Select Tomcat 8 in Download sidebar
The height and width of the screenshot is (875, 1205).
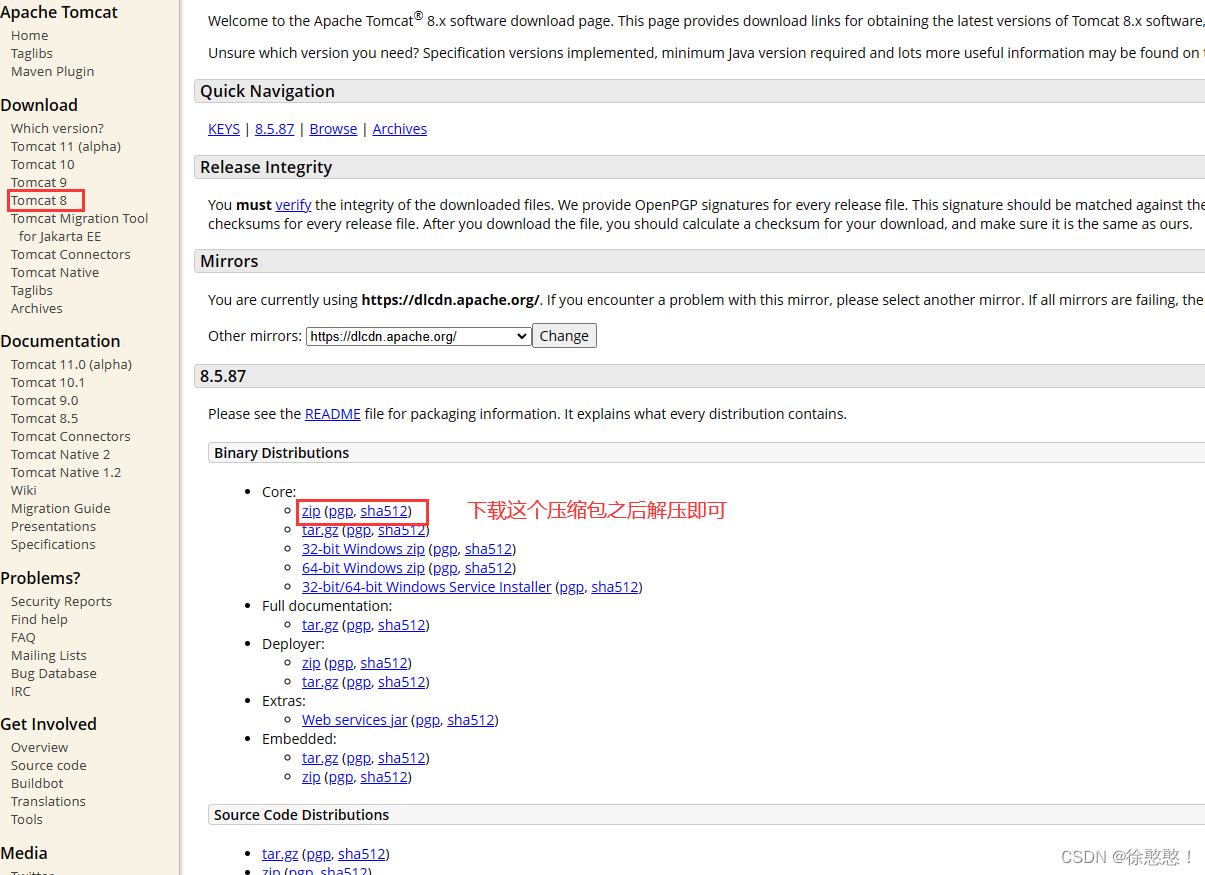(x=39, y=201)
